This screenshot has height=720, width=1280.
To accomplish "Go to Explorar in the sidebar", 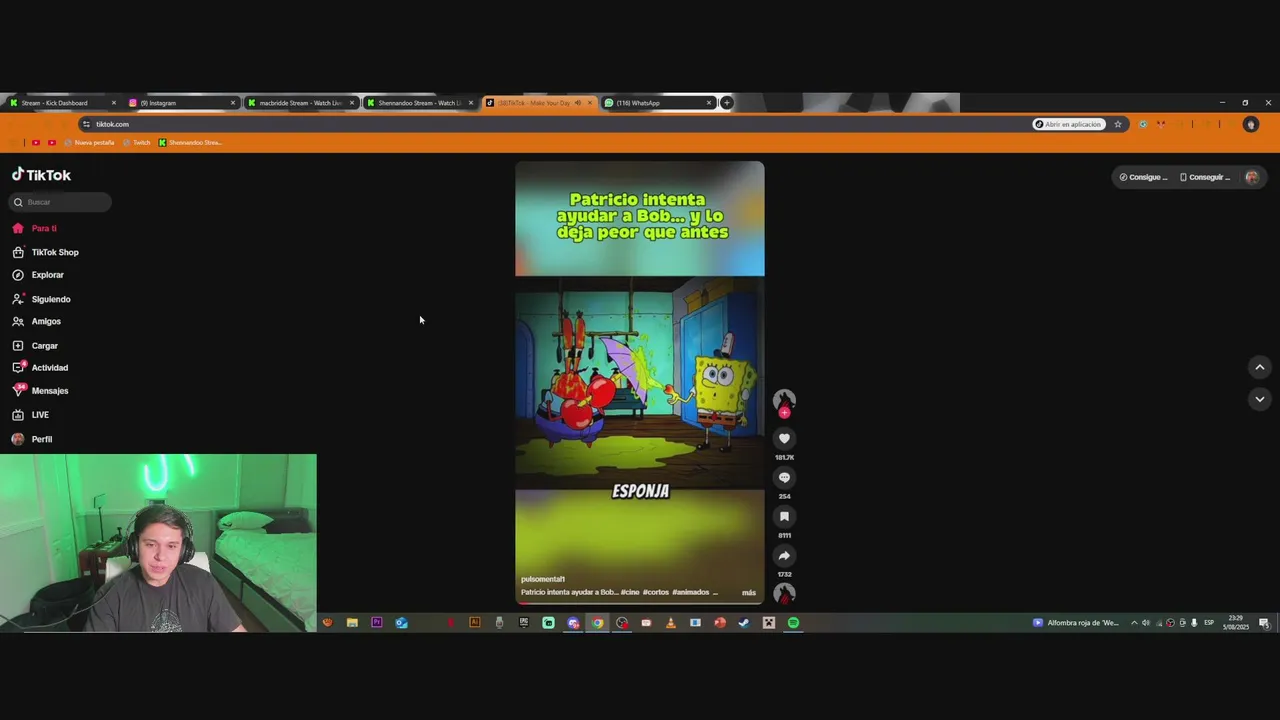I will 38,275.
